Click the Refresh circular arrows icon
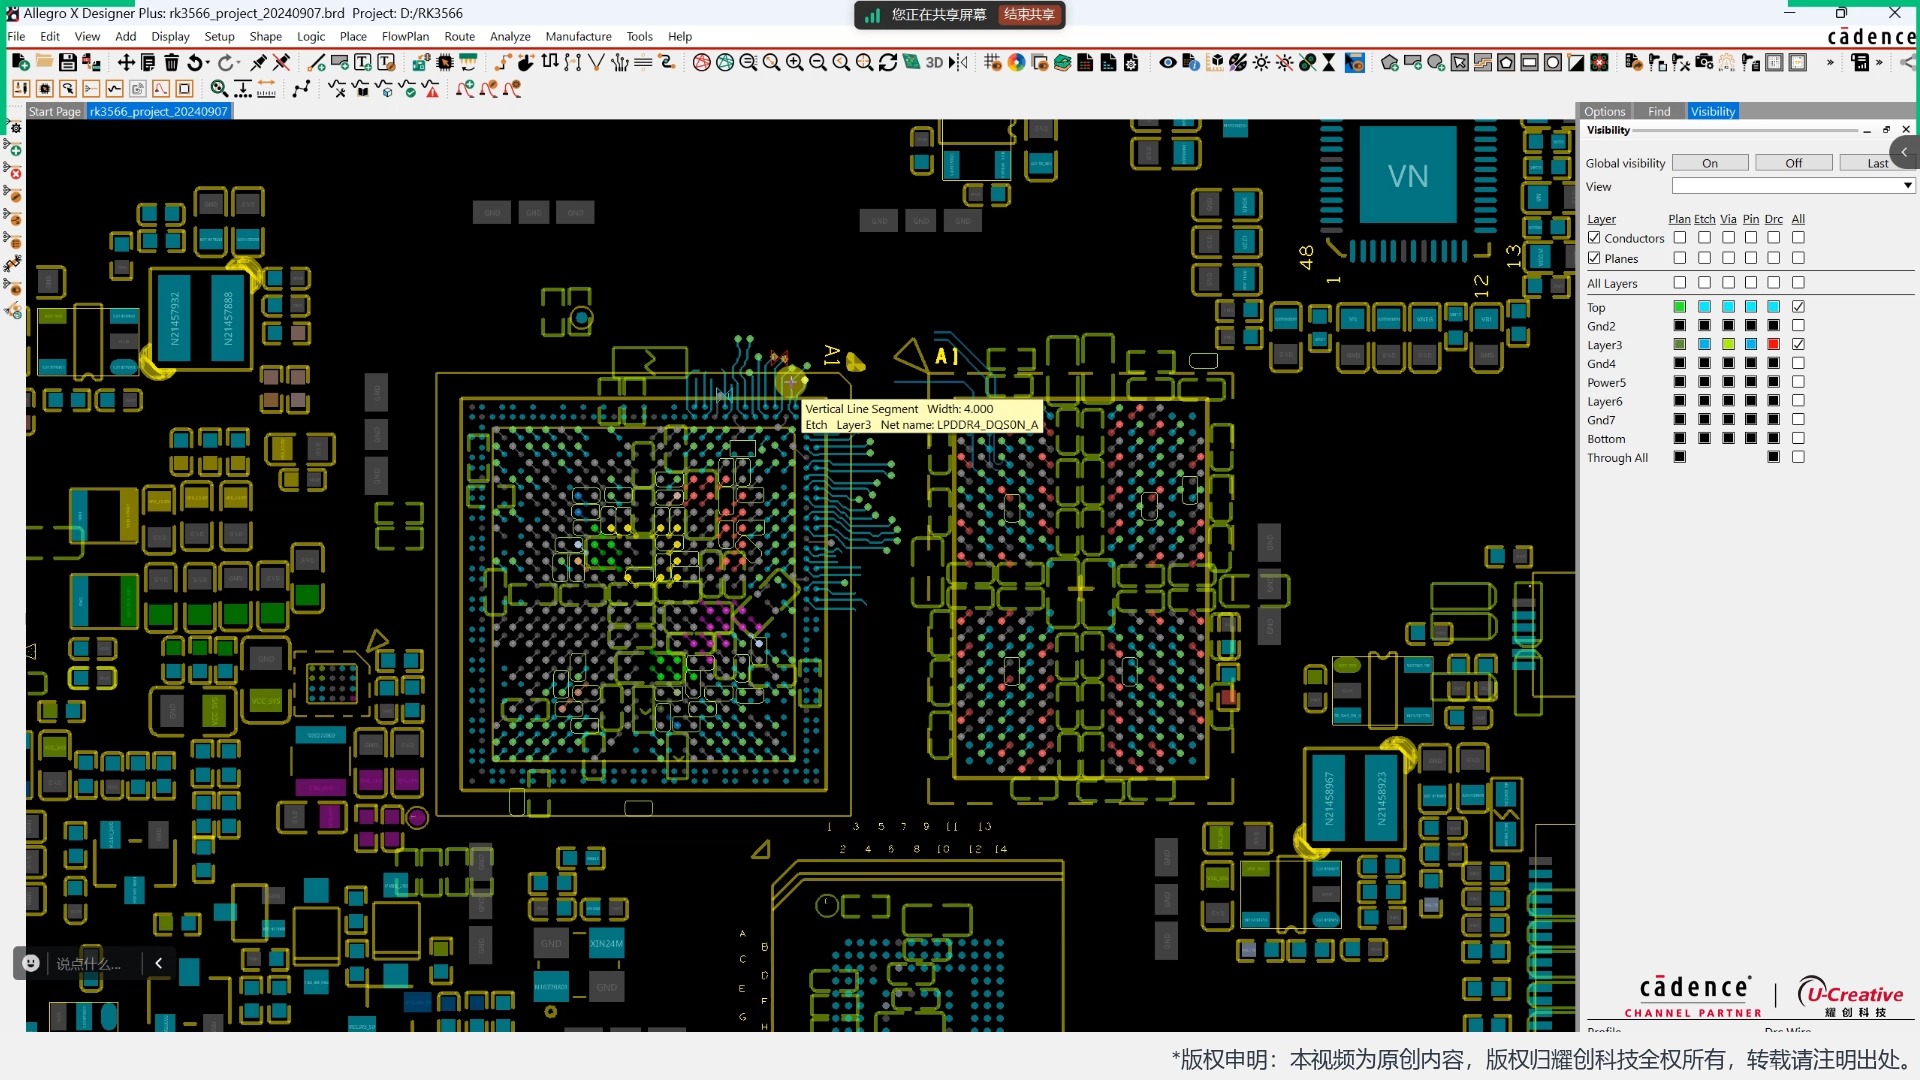Screen dimensions: 1920x1080 (x=888, y=62)
